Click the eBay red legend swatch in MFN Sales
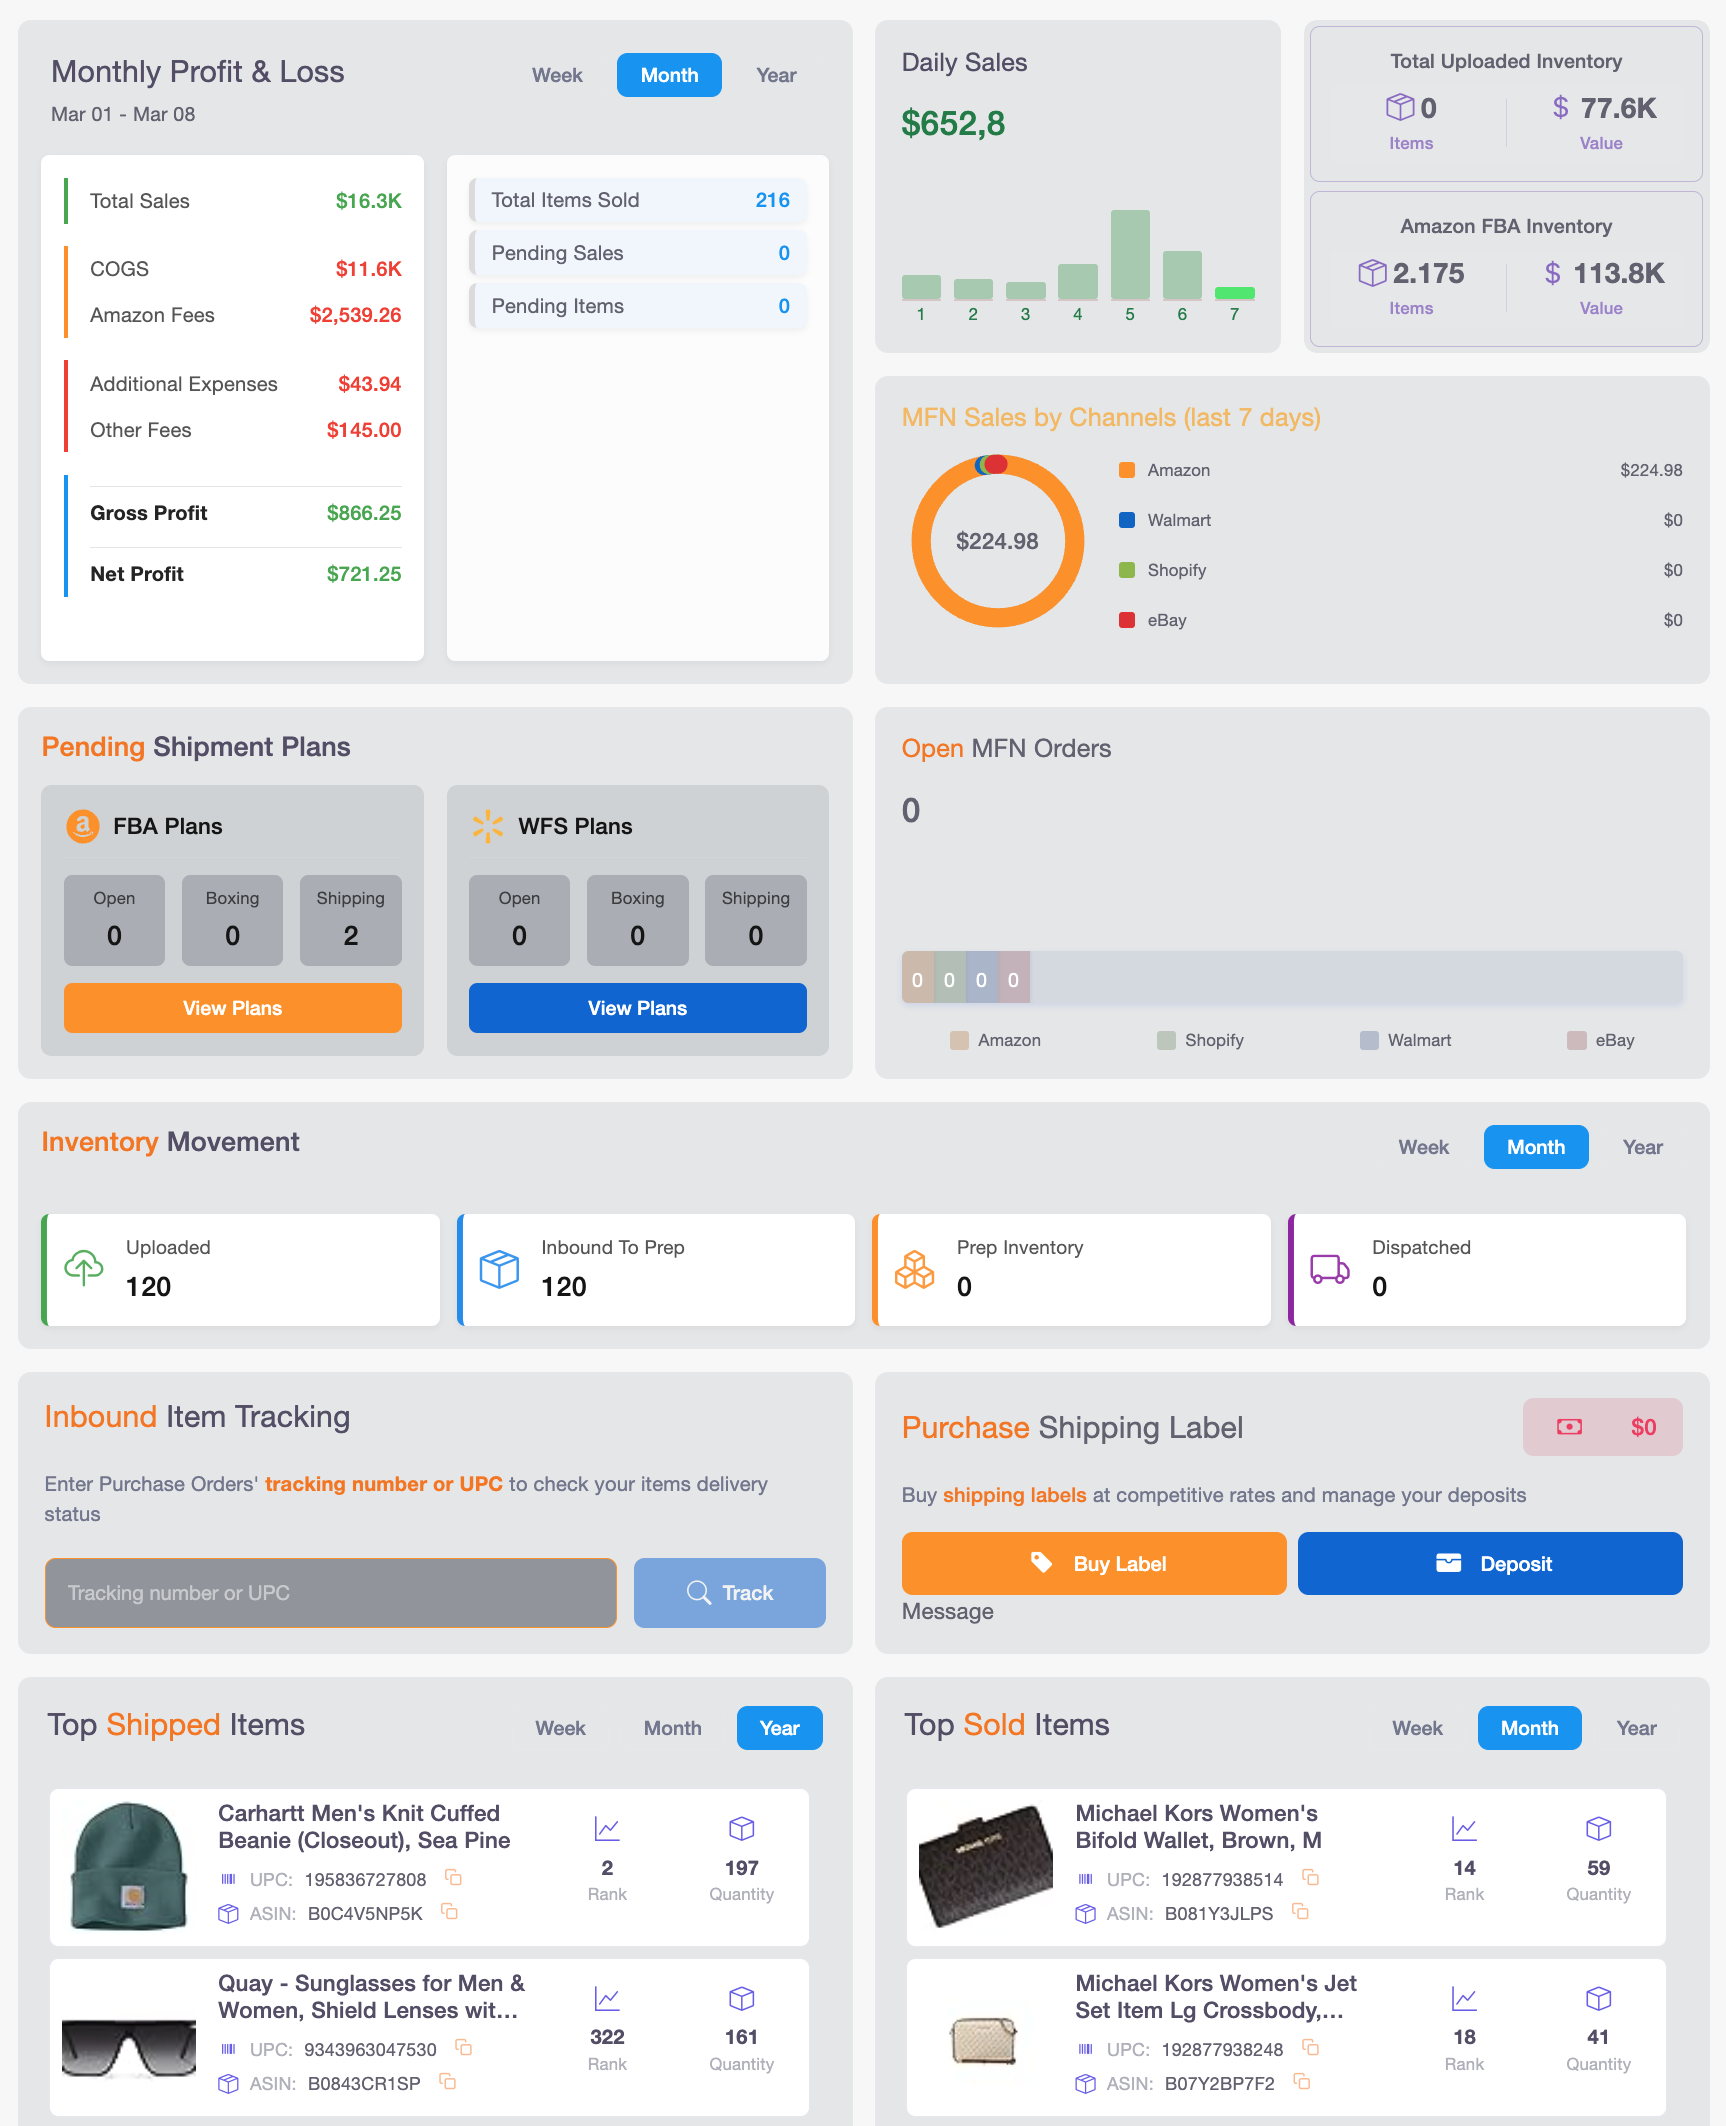The image size is (1726, 2126). [x=1127, y=620]
